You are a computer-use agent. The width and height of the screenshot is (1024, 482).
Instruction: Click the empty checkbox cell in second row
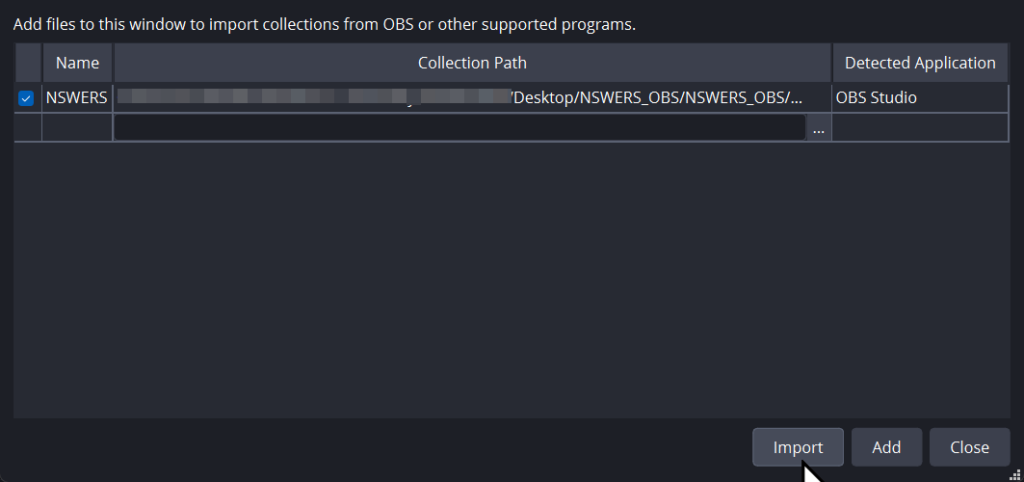[27, 128]
